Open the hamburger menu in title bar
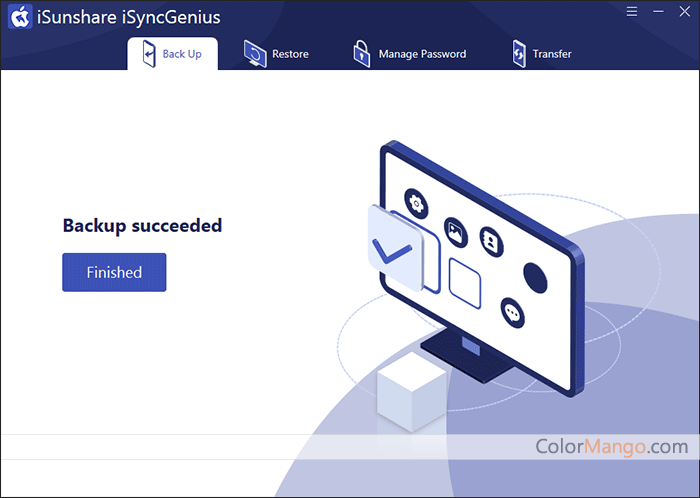This screenshot has height=498, width=700. click(632, 12)
